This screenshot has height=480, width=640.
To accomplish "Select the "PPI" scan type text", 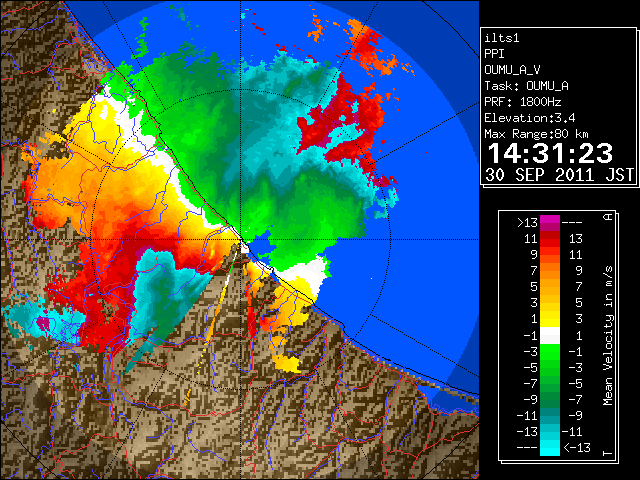I will [494, 54].
